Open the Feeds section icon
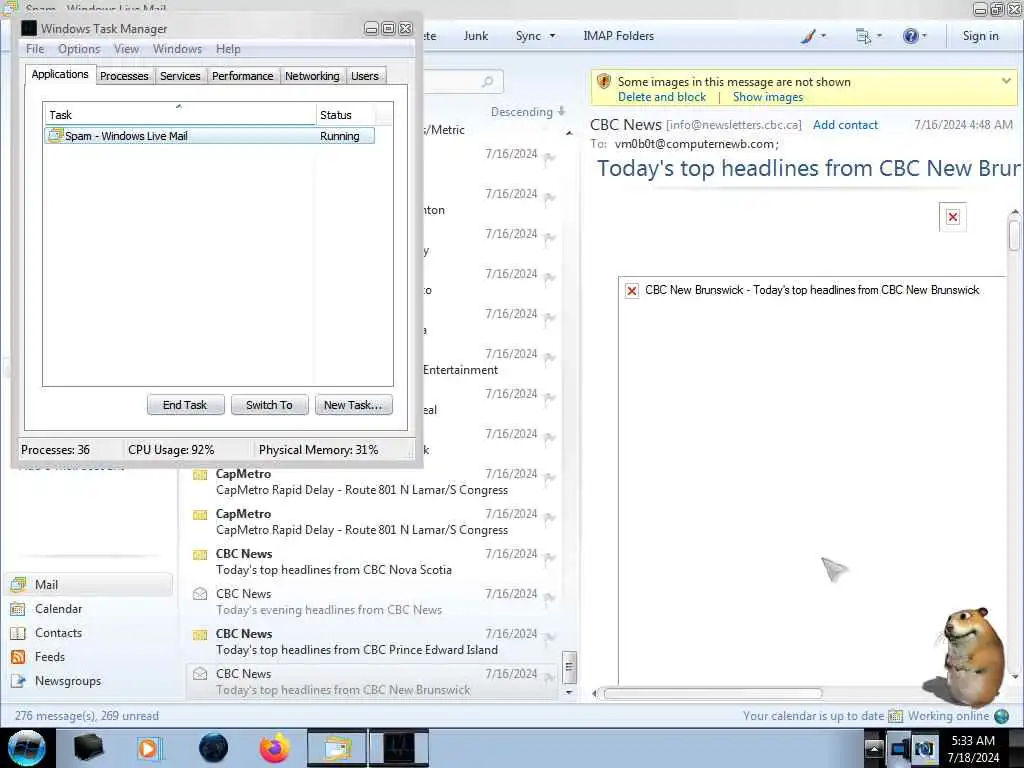The image size is (1024, 768). pyautogui.click(x=18, y=657)
